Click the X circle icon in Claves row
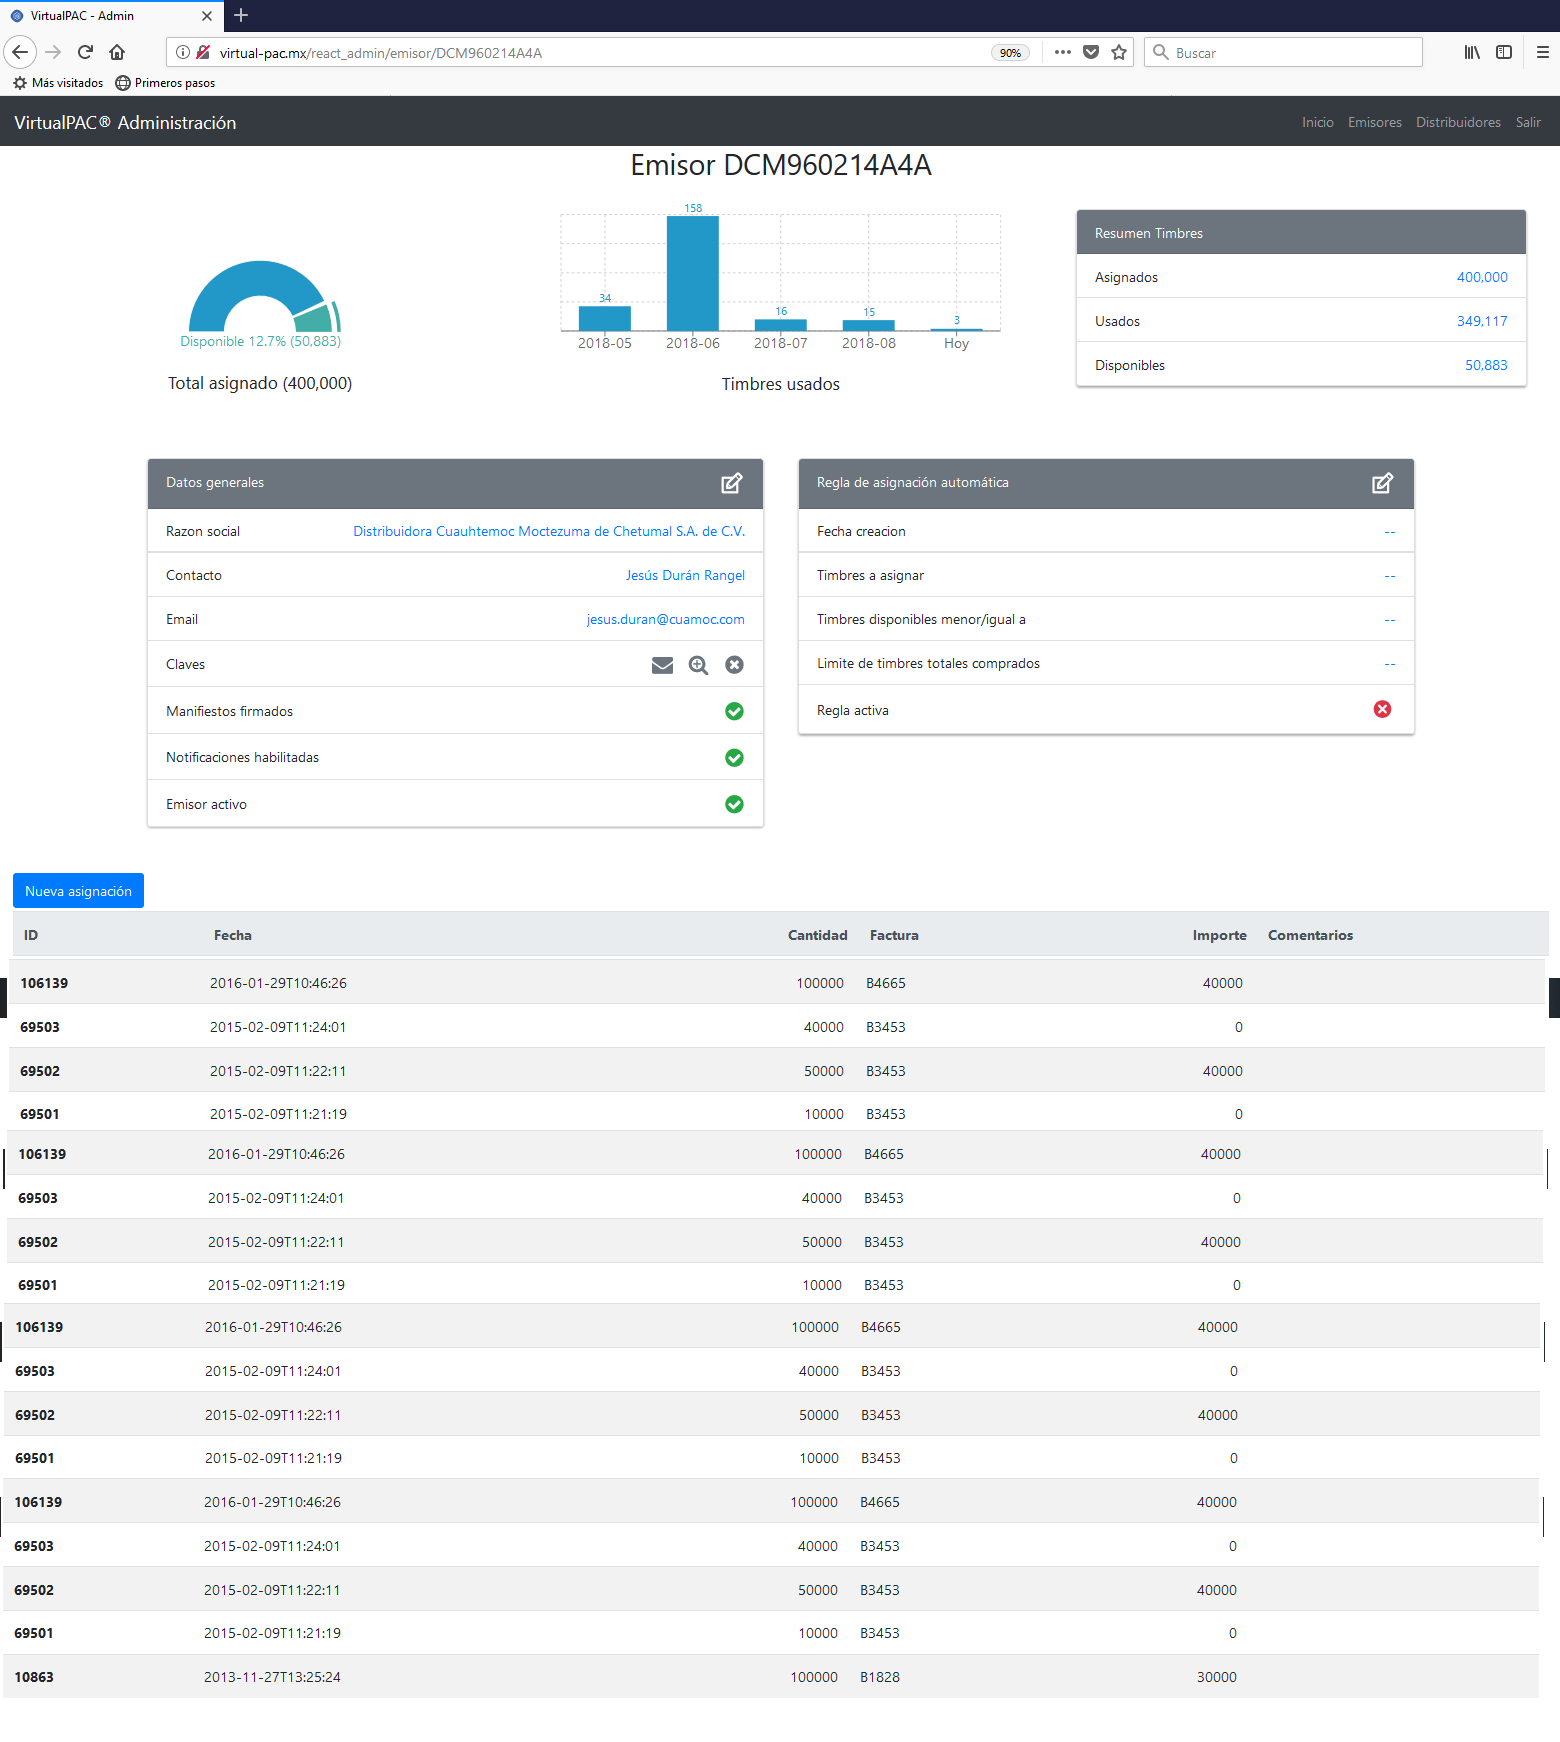The width and height of the screenshot is (1560, 1742). point(734,665)
